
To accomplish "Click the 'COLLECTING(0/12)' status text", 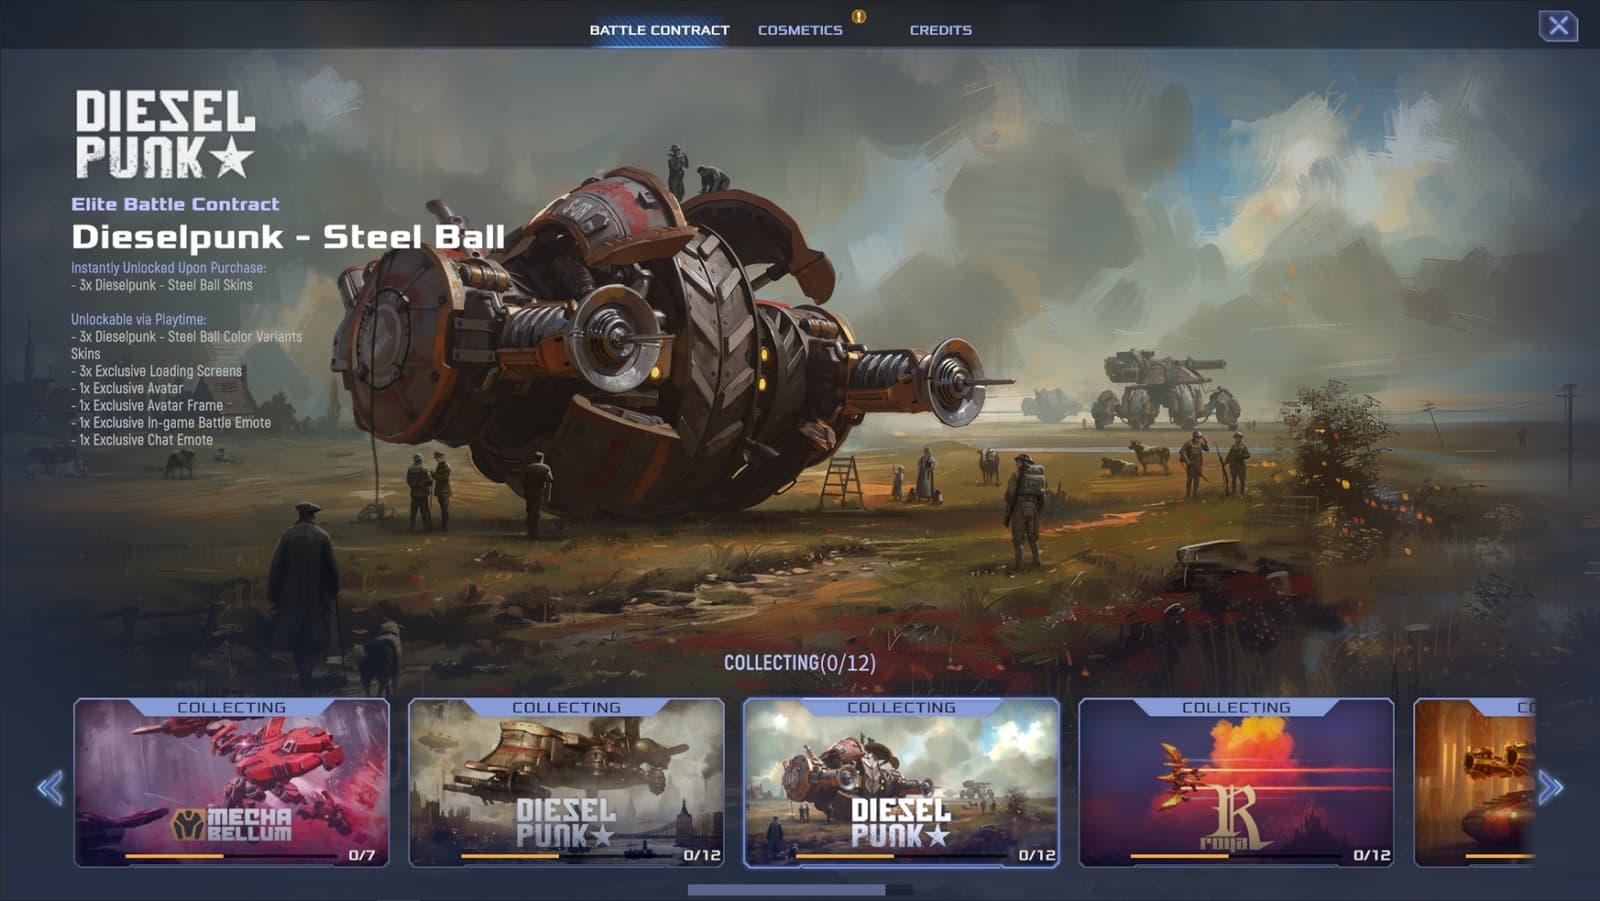I will coord(800,663).
